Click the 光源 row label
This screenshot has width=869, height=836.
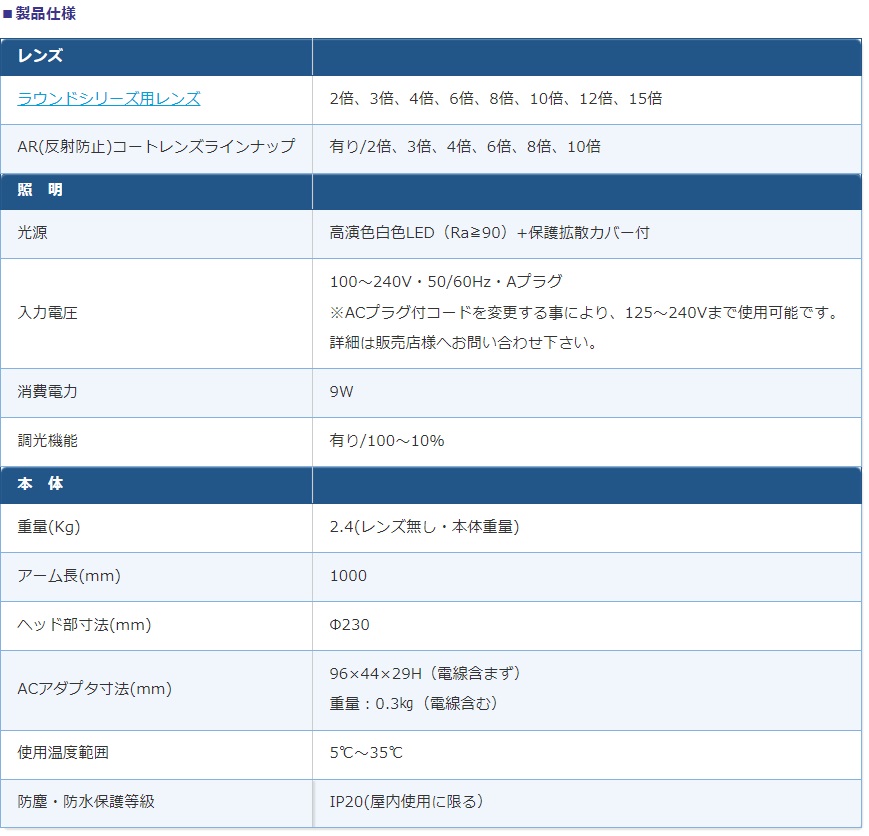coord(32,233)
